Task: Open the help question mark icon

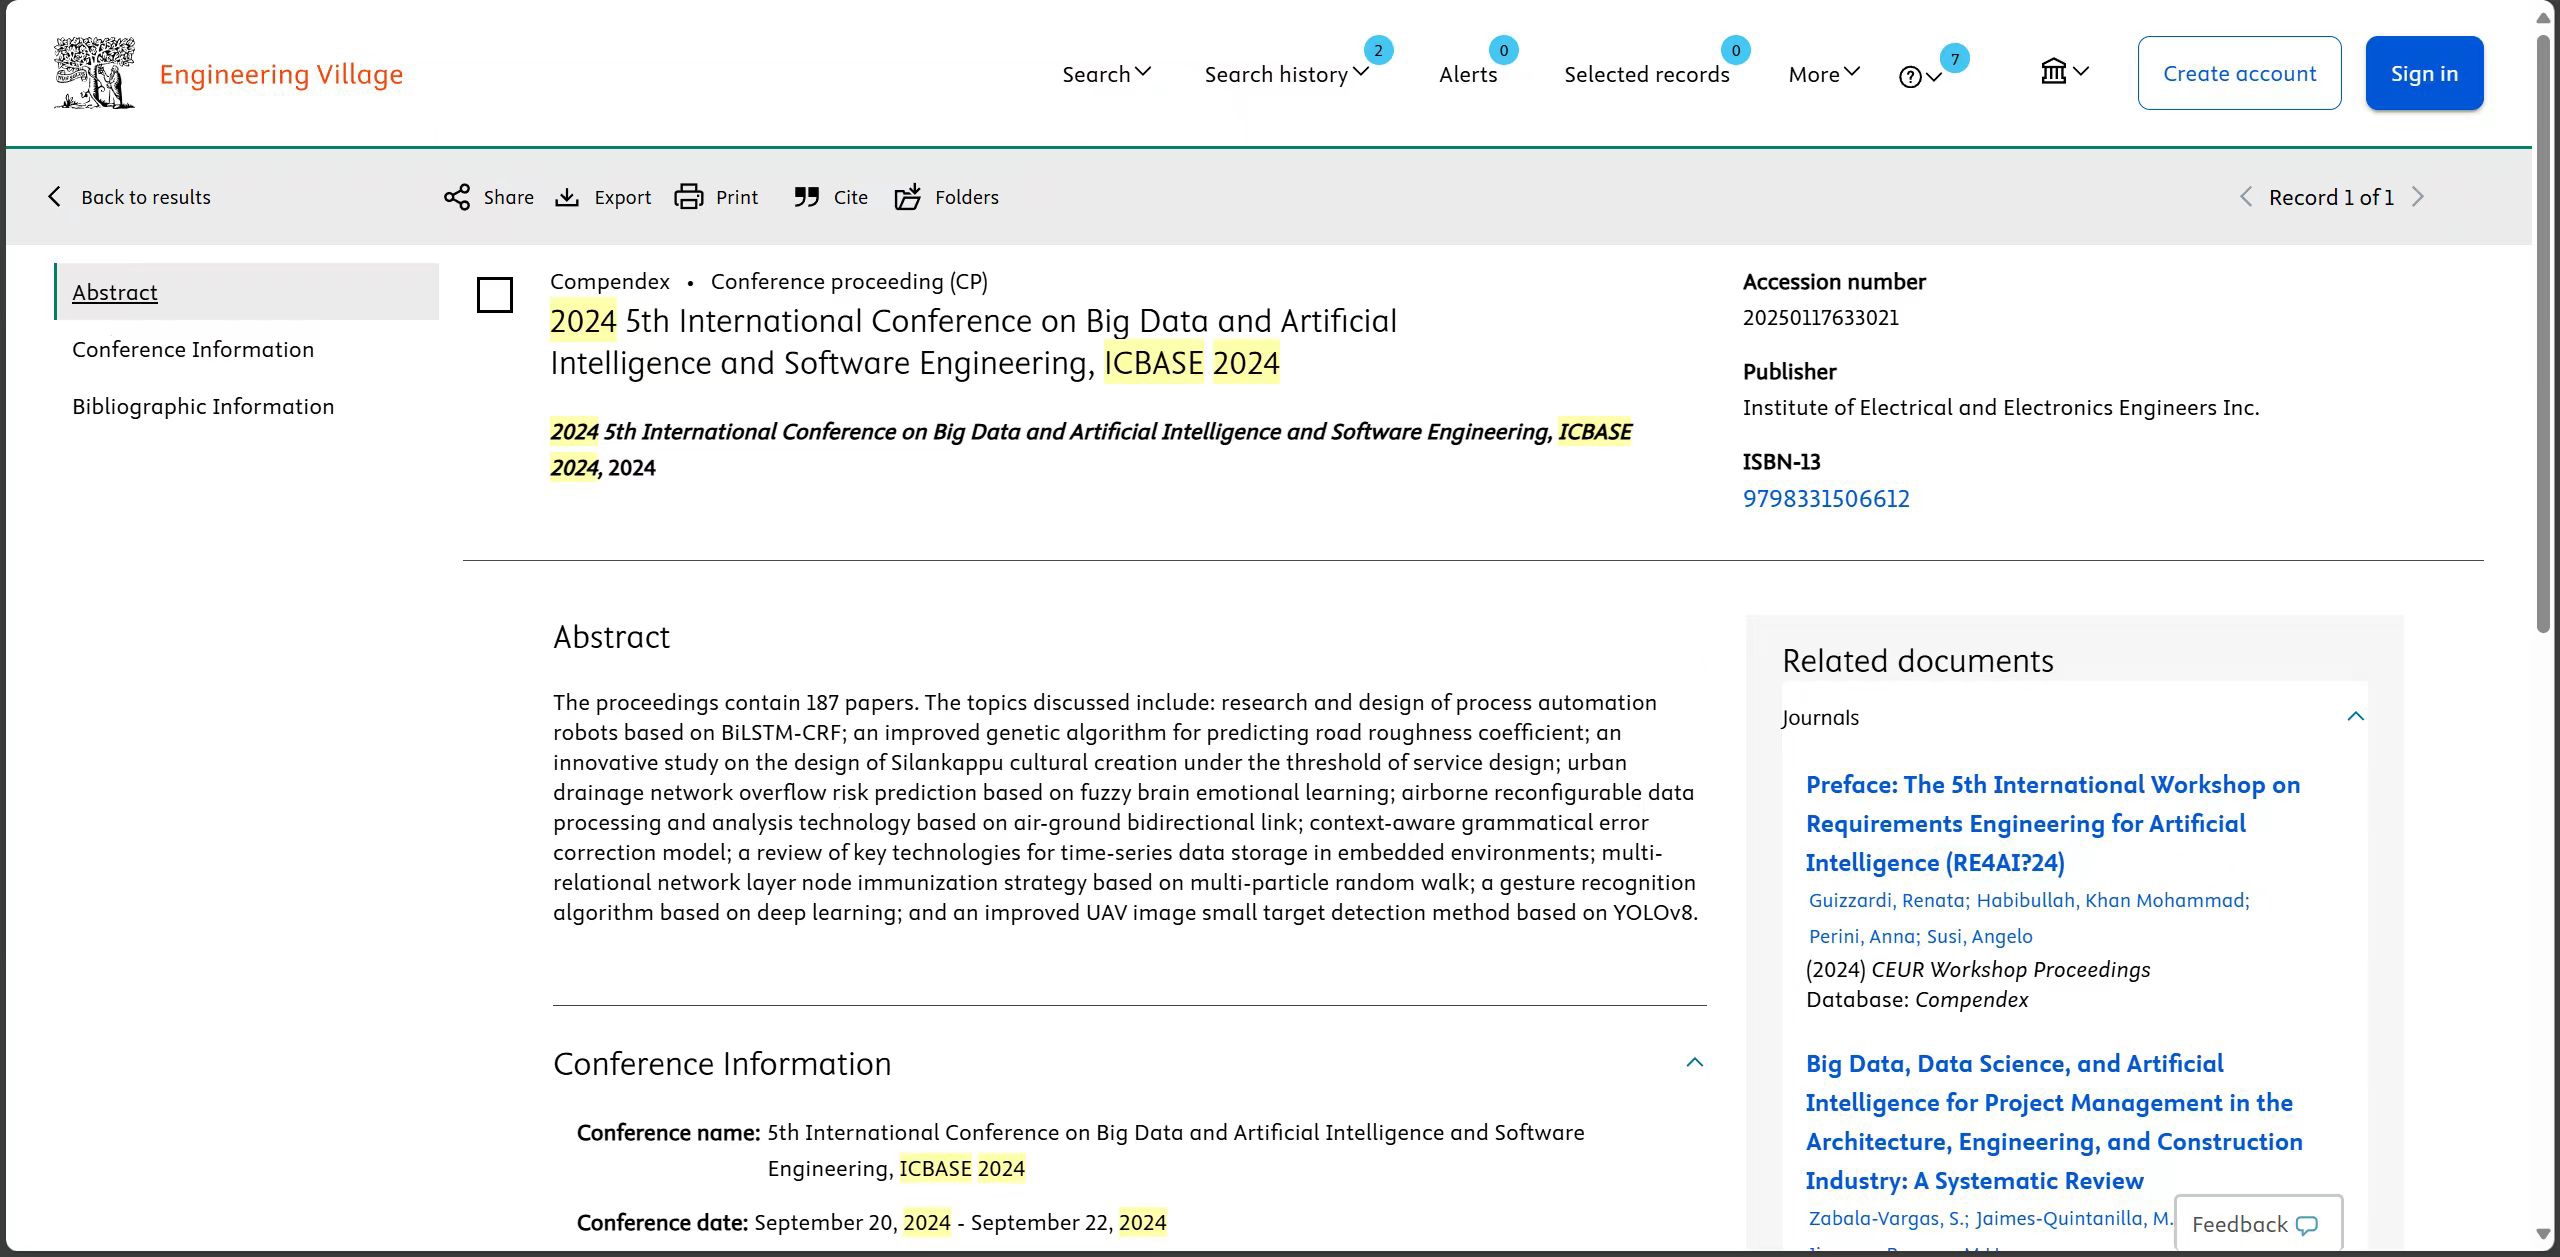Action: 1910,77
